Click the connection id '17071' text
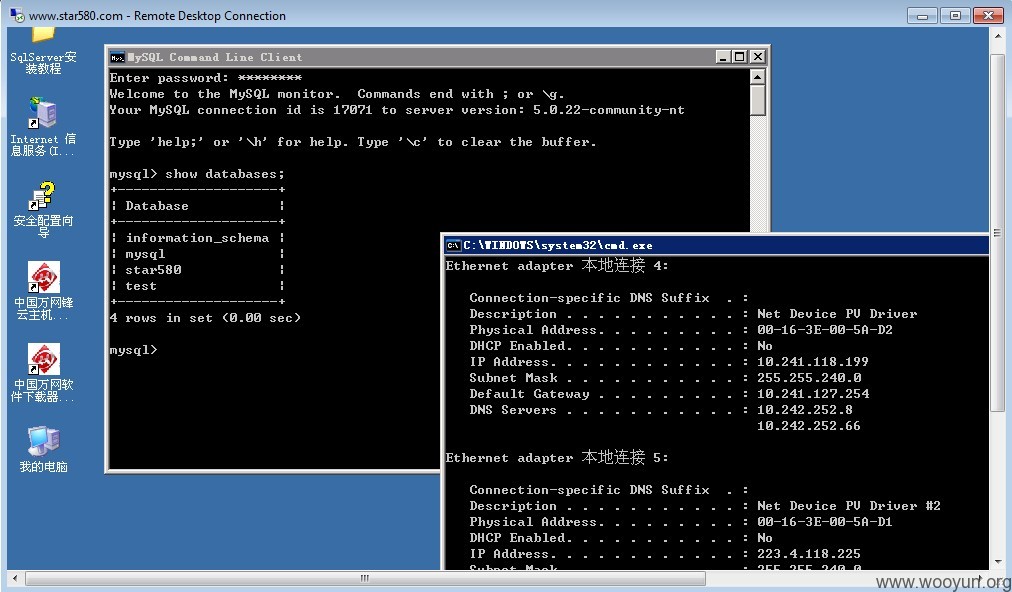 (352, 110)
